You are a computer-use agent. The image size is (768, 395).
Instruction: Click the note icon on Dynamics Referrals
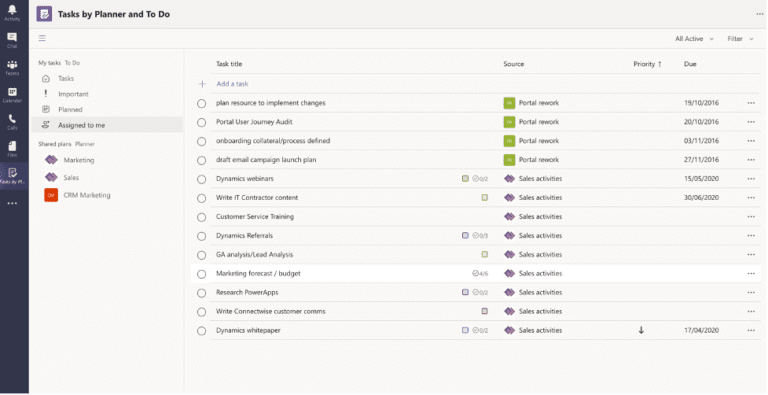pos(465,236)
